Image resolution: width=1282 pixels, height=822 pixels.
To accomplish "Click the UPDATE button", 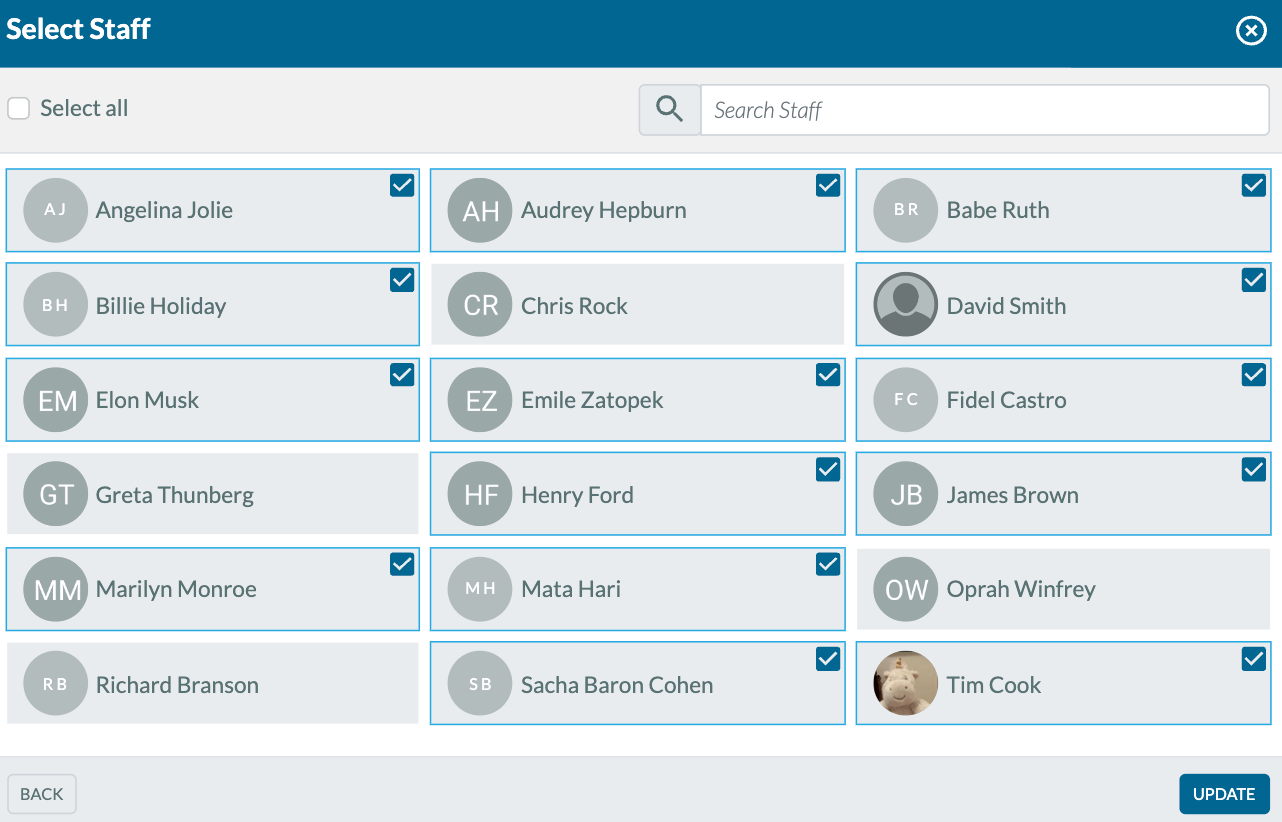I will pyautogui.click(x=1224, y=794).
